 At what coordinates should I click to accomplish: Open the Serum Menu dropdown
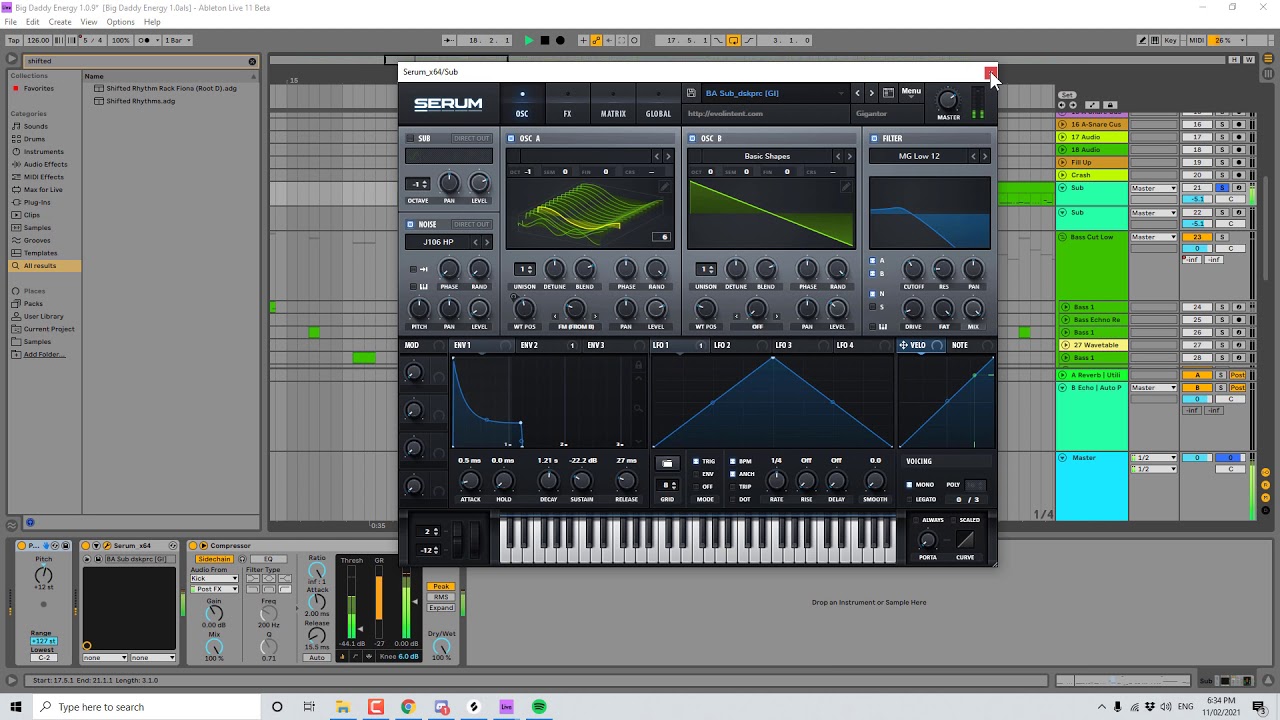click(x=911, y=93)
